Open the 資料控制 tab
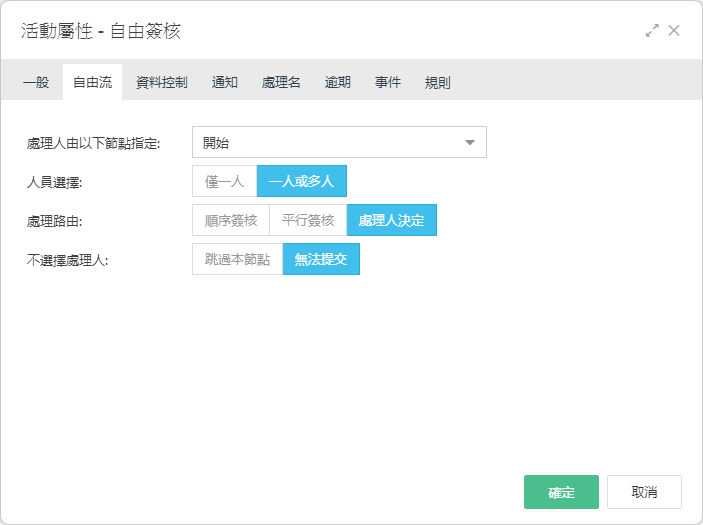The height and width of the screenshot is (525, 703). pyautogui.click(x=161, y=82)
